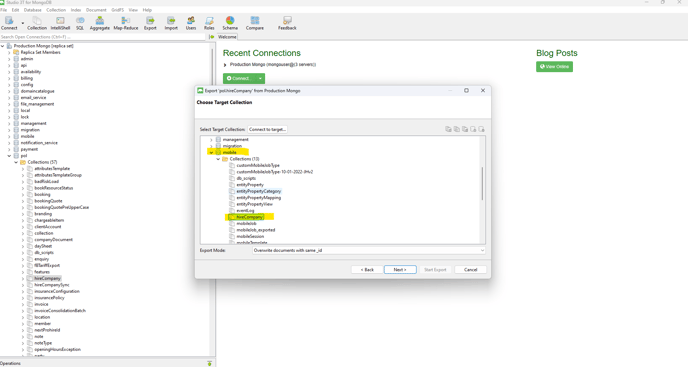688x367 pixels.
Task: Collapse the Production Mongo replica set root
Action: pos(3,46)
